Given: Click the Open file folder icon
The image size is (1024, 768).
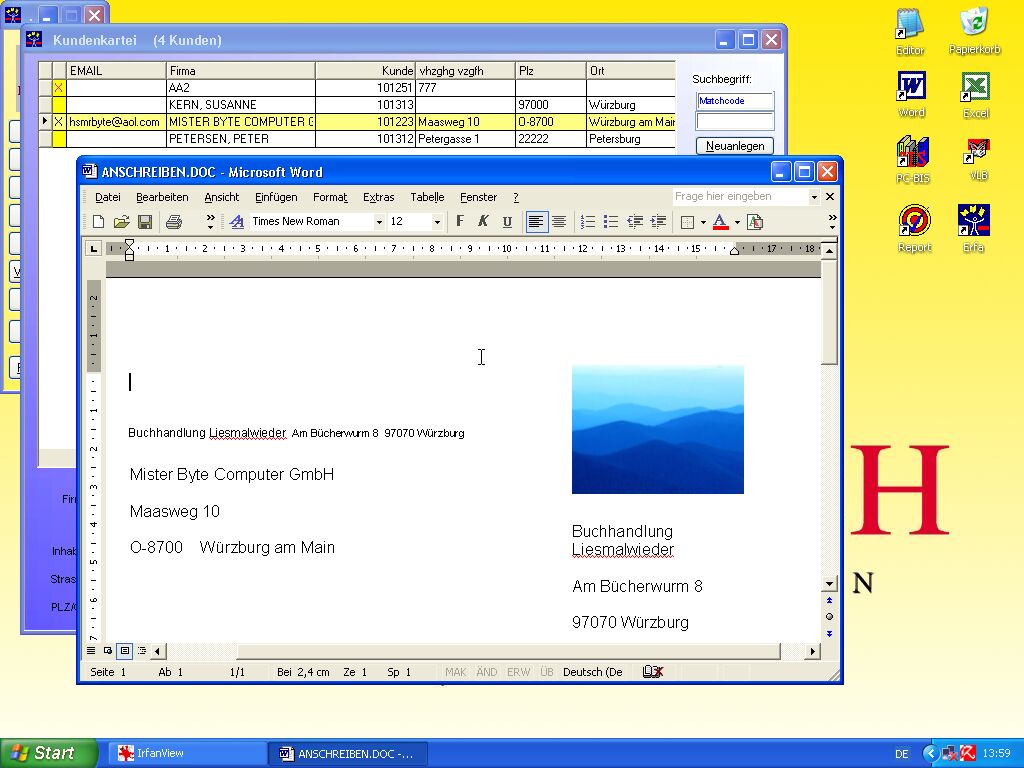Looking at the screenshot, I should click(x=121, y=222).
